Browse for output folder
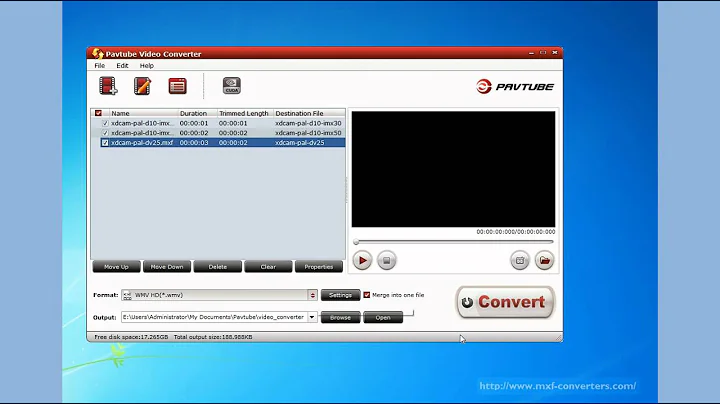720x404 pixels. (x=340, y=317)
